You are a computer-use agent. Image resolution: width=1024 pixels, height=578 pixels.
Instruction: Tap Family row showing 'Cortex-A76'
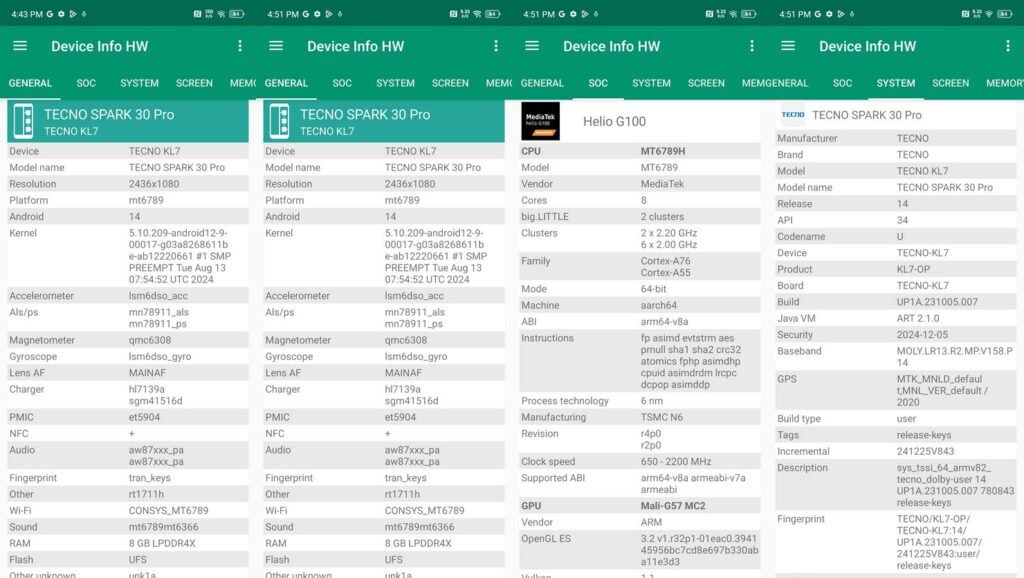(x=640, y=266)
